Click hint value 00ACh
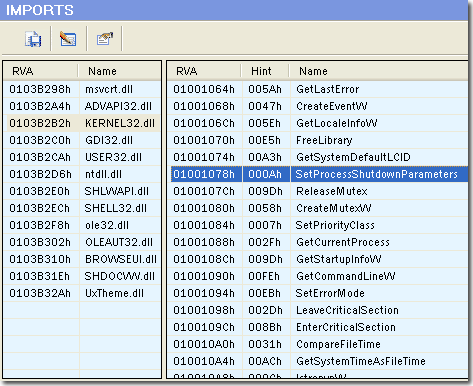 click(265, 361)
